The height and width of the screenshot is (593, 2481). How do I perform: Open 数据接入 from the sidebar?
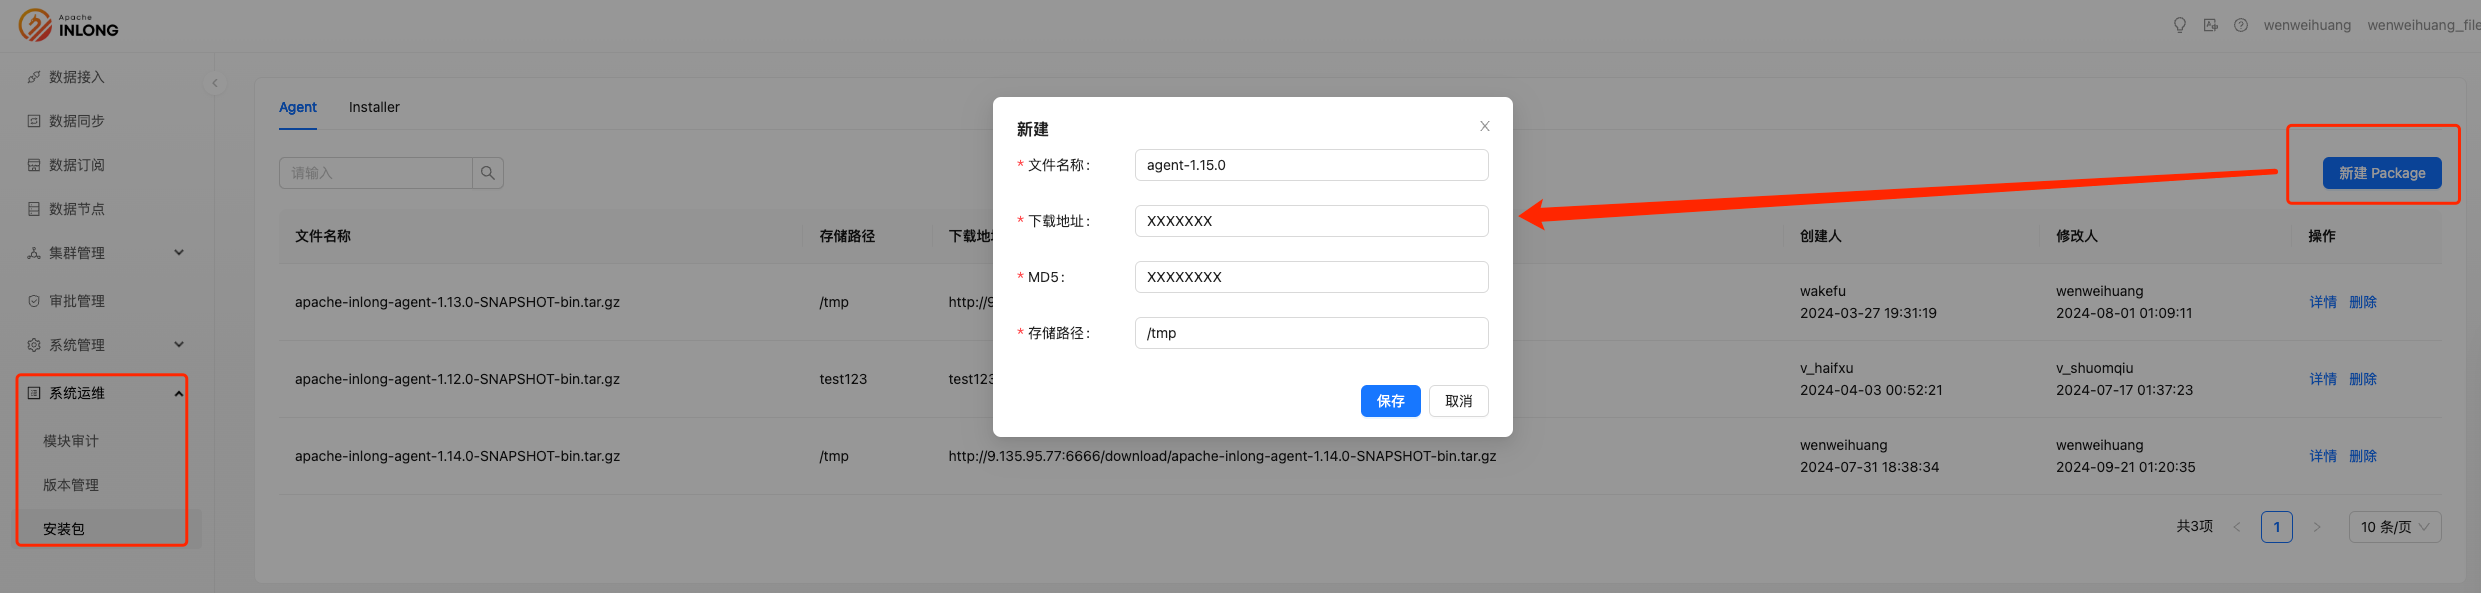click(77, 77)
